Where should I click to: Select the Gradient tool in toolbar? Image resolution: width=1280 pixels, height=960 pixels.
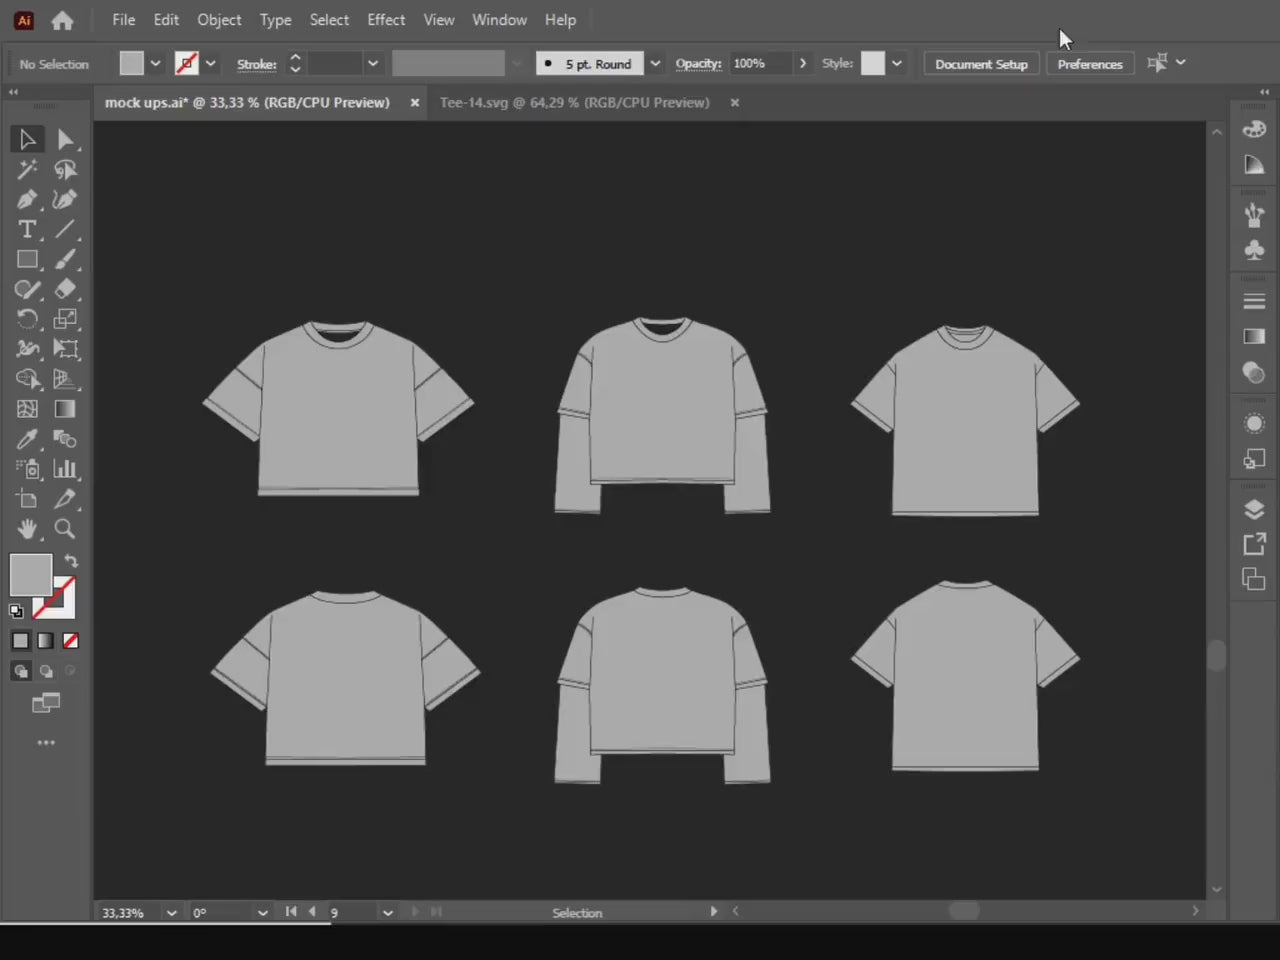pyautogui.click(x=65, y=409)
